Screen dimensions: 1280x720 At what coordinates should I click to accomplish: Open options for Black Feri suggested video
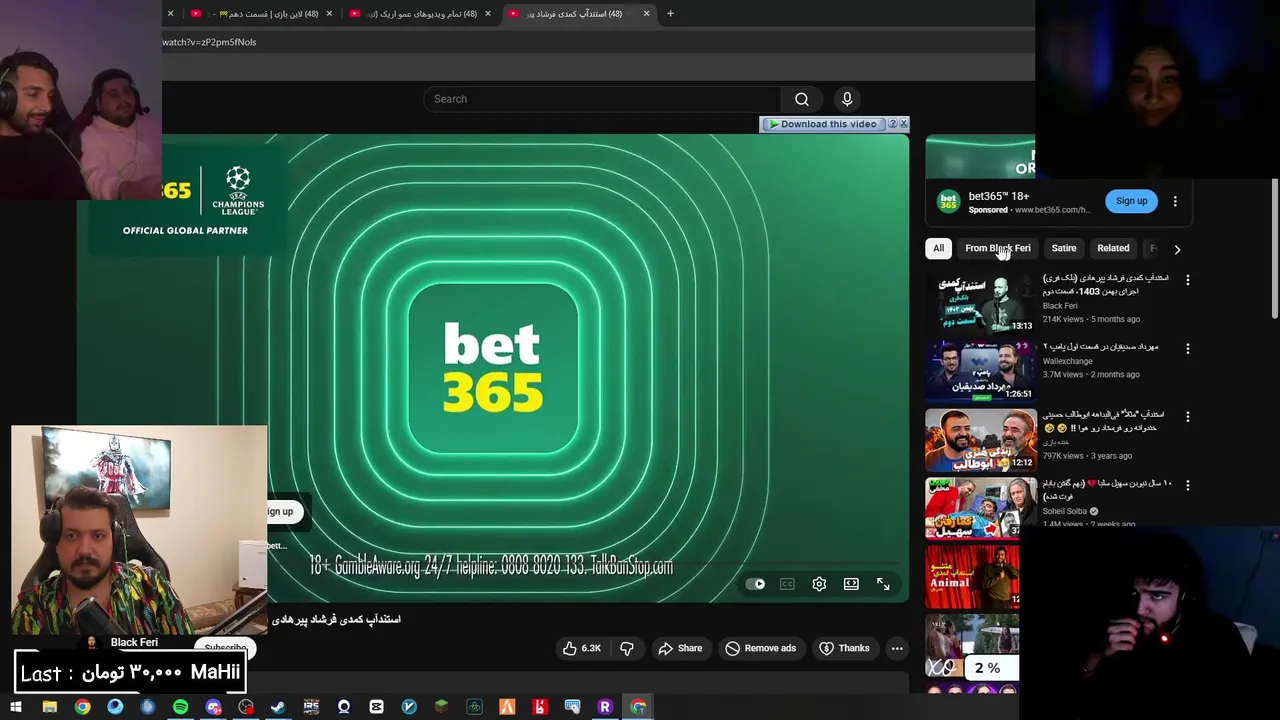point(1187,281)
